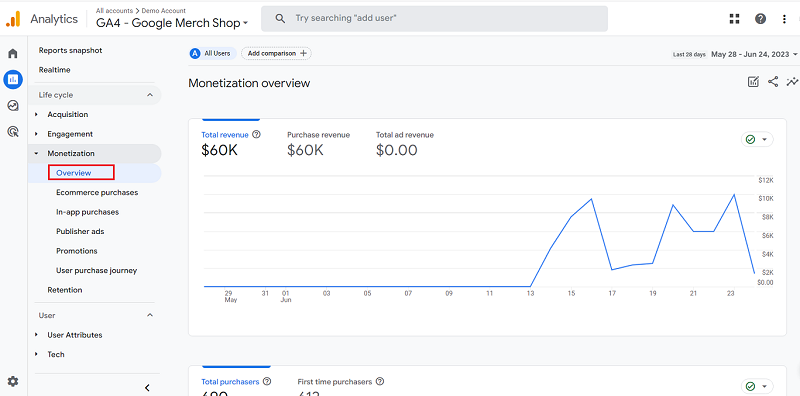800x396 pixels.
Task: Open Reports snapshot
Action: 70,51
